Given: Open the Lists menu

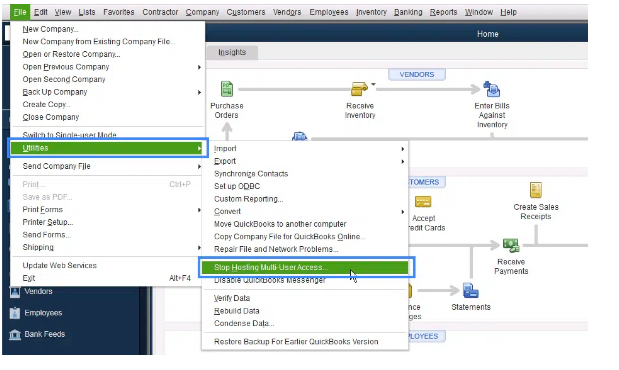Looking at the screenshot, I should (x=87, y=12).
